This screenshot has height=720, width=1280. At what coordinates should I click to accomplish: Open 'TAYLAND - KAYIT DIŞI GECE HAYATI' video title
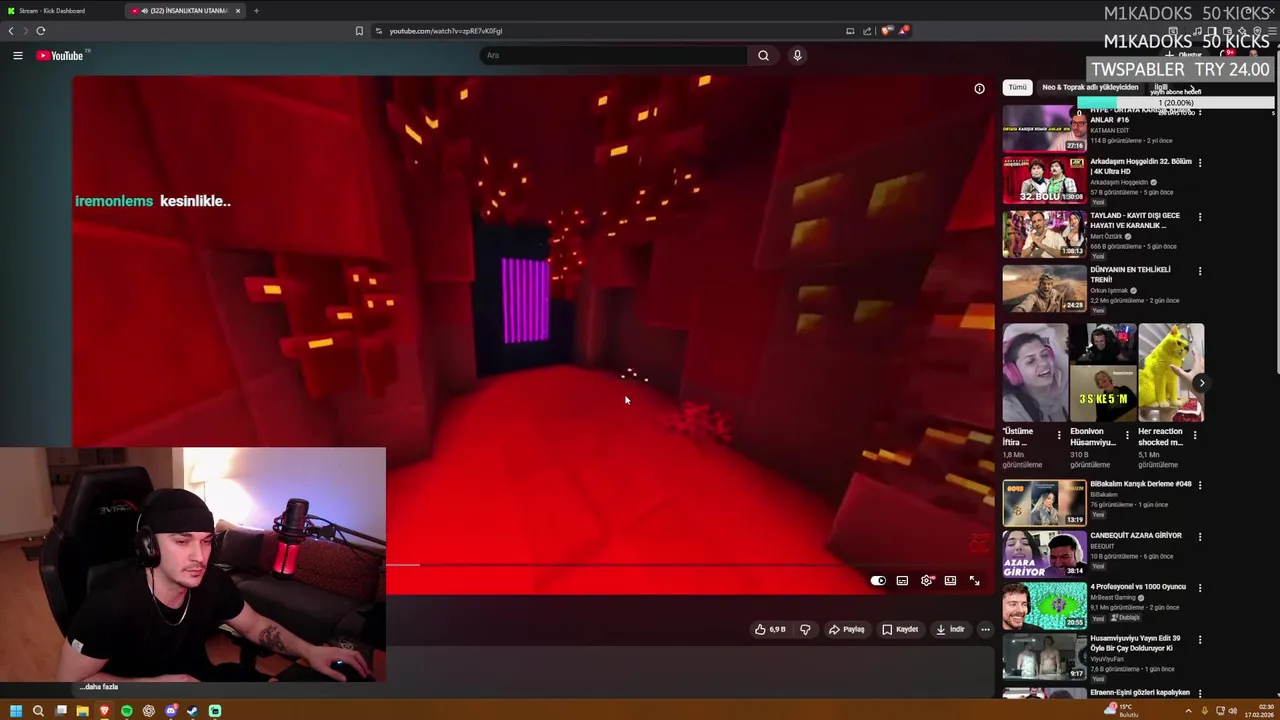click(x=1135, y=220)
